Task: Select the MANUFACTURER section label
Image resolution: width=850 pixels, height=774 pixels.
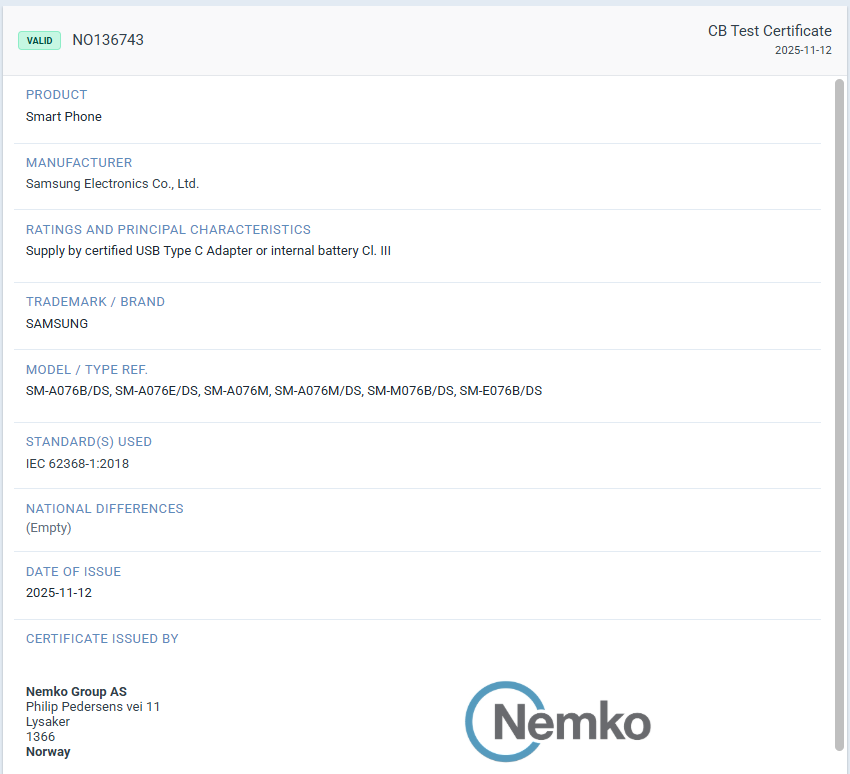Action: pyautogui.click(x=79, y=162)
